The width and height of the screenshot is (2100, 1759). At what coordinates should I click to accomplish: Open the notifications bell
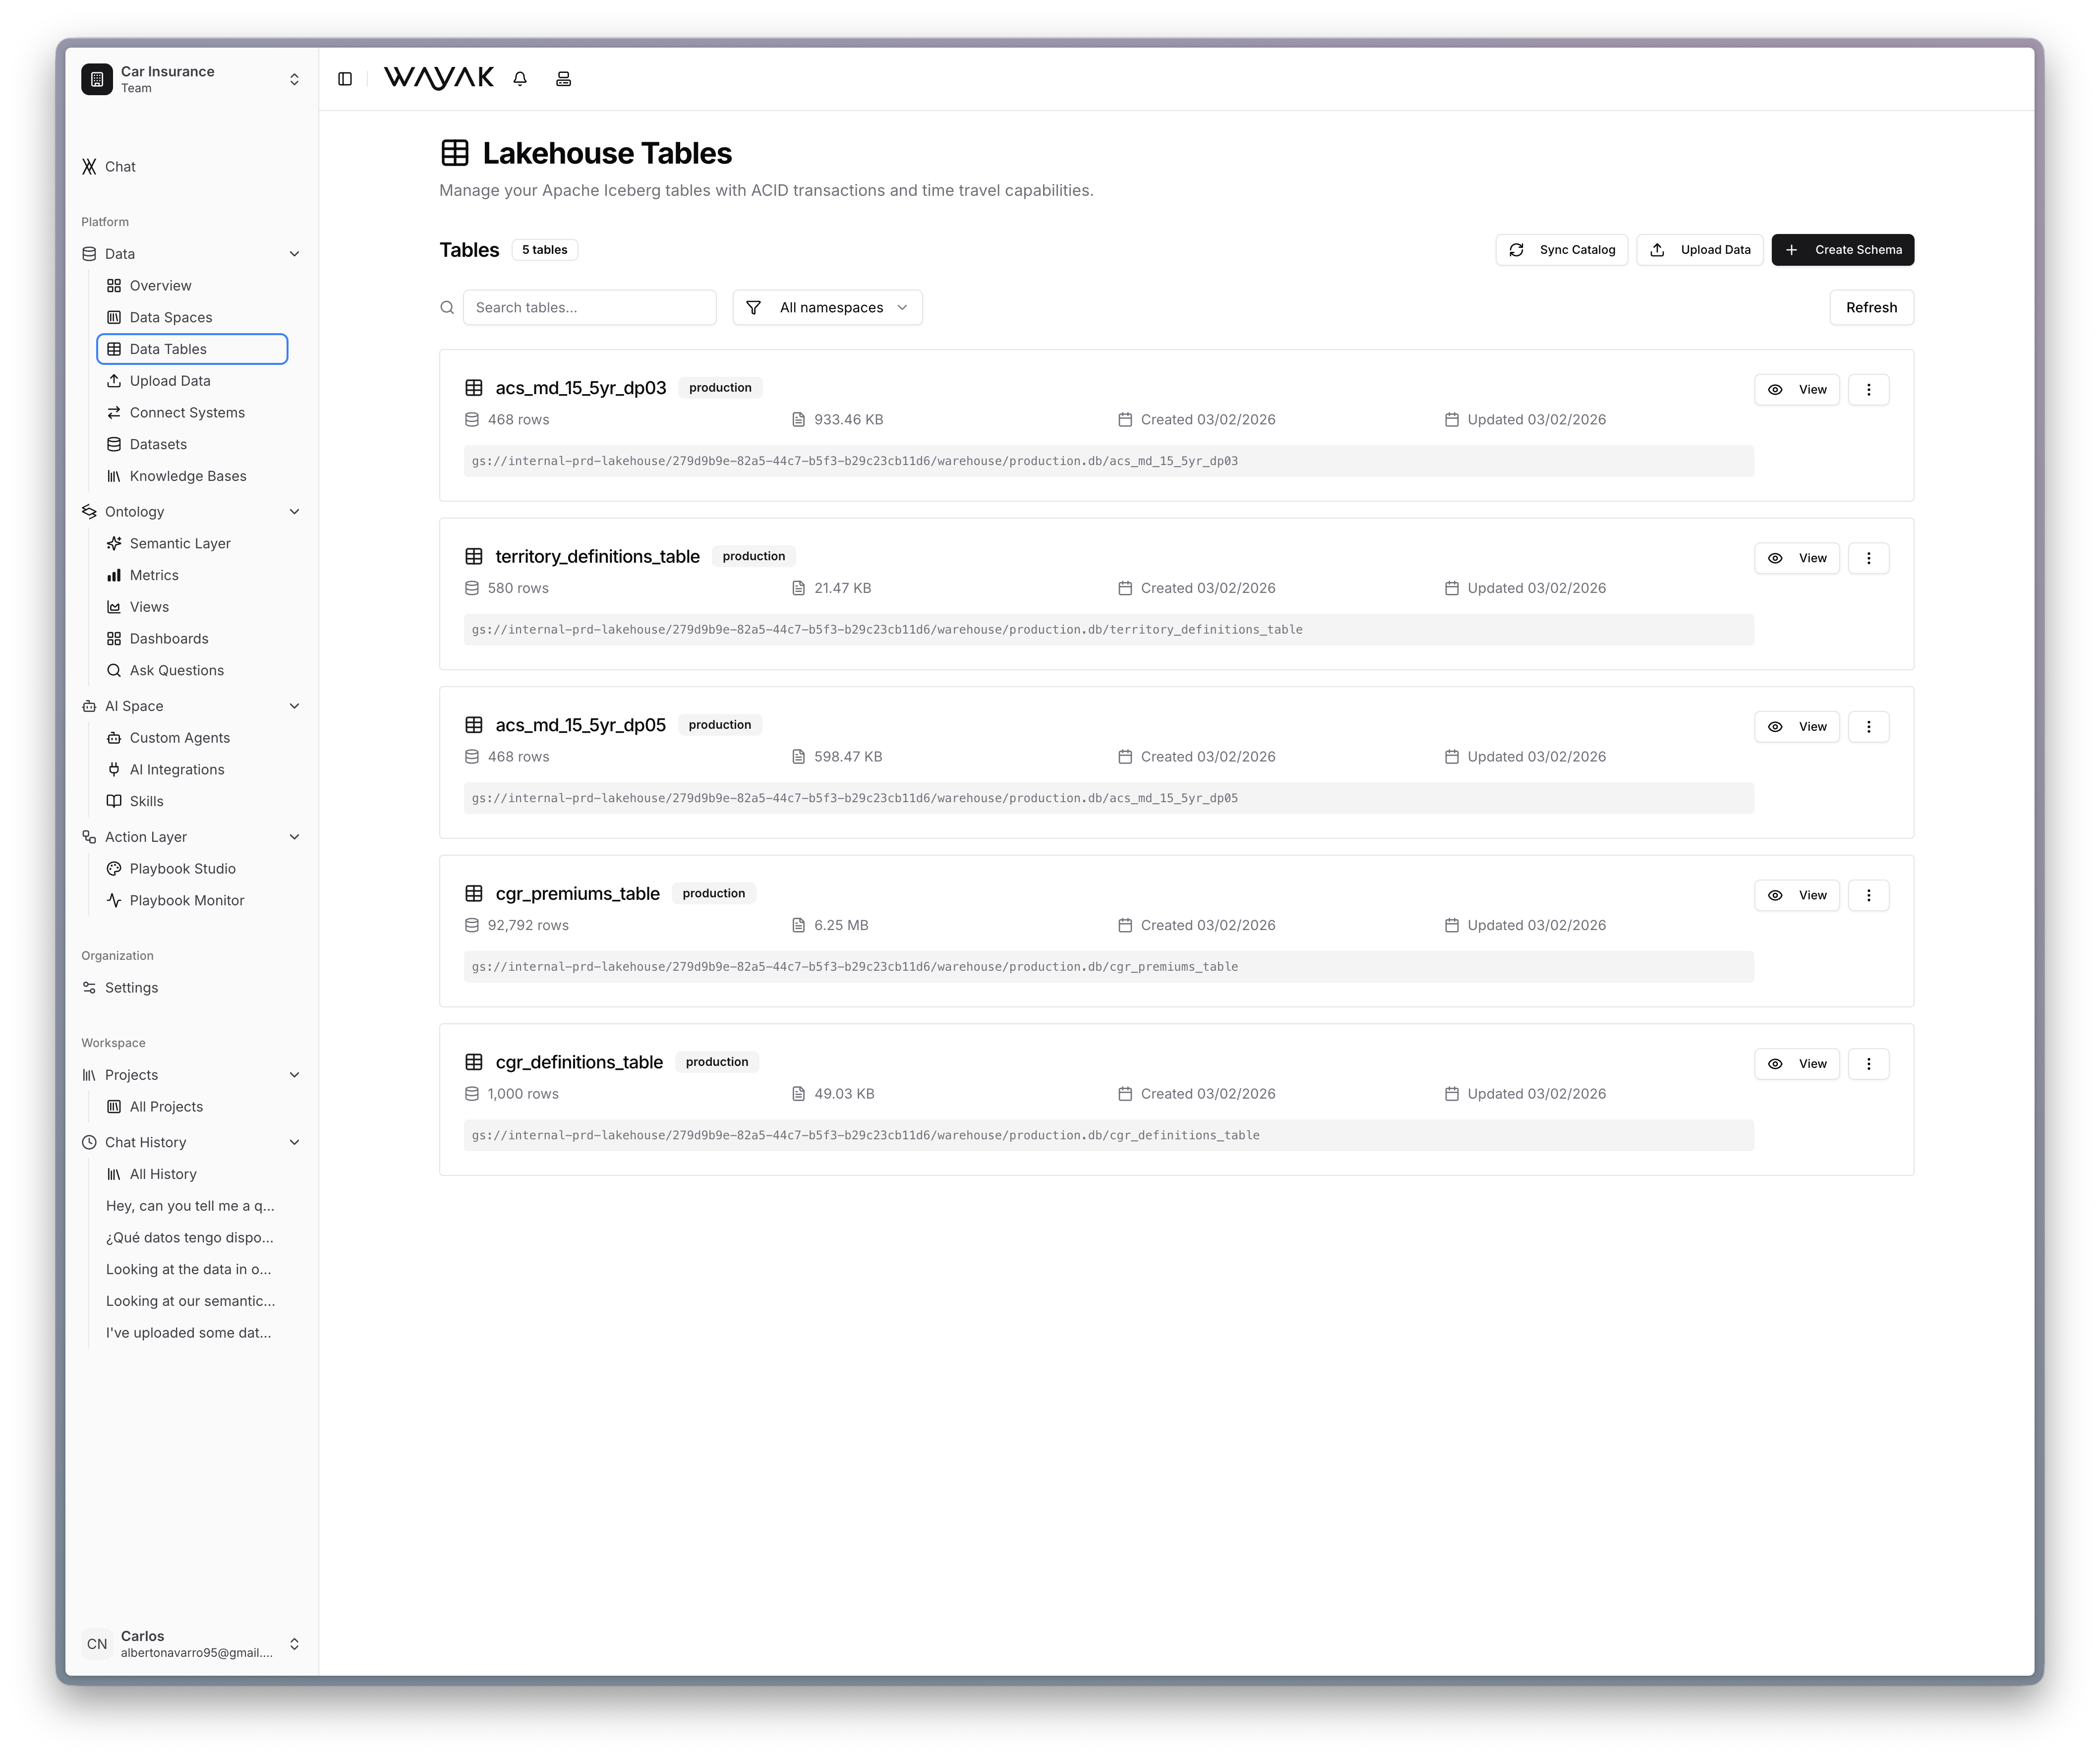[x=520, y=79]
